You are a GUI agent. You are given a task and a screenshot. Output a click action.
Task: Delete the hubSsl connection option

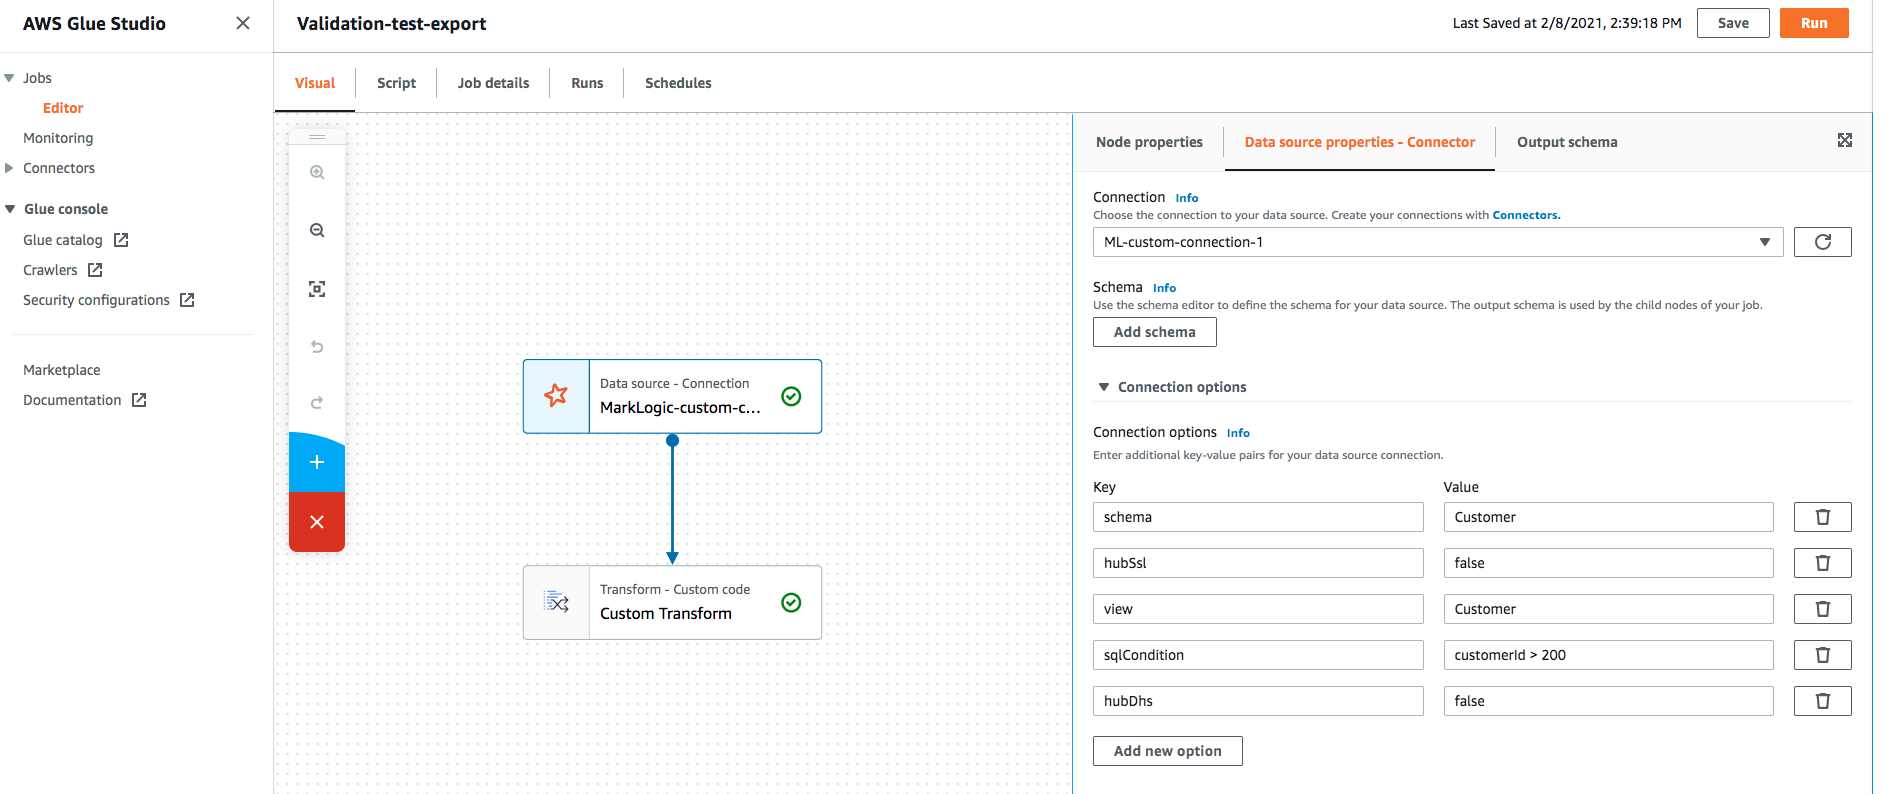click(x=1822, y=563)
